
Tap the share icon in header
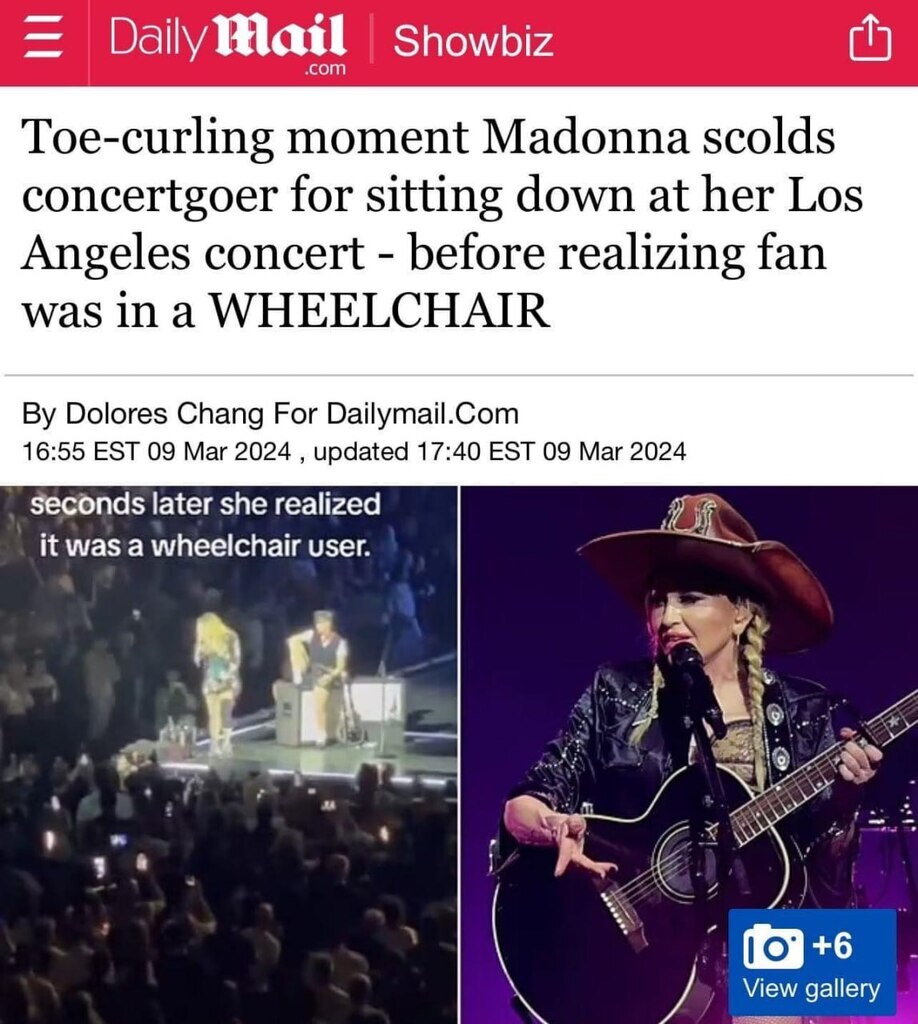pyautogui.click(x=870, y=39)
